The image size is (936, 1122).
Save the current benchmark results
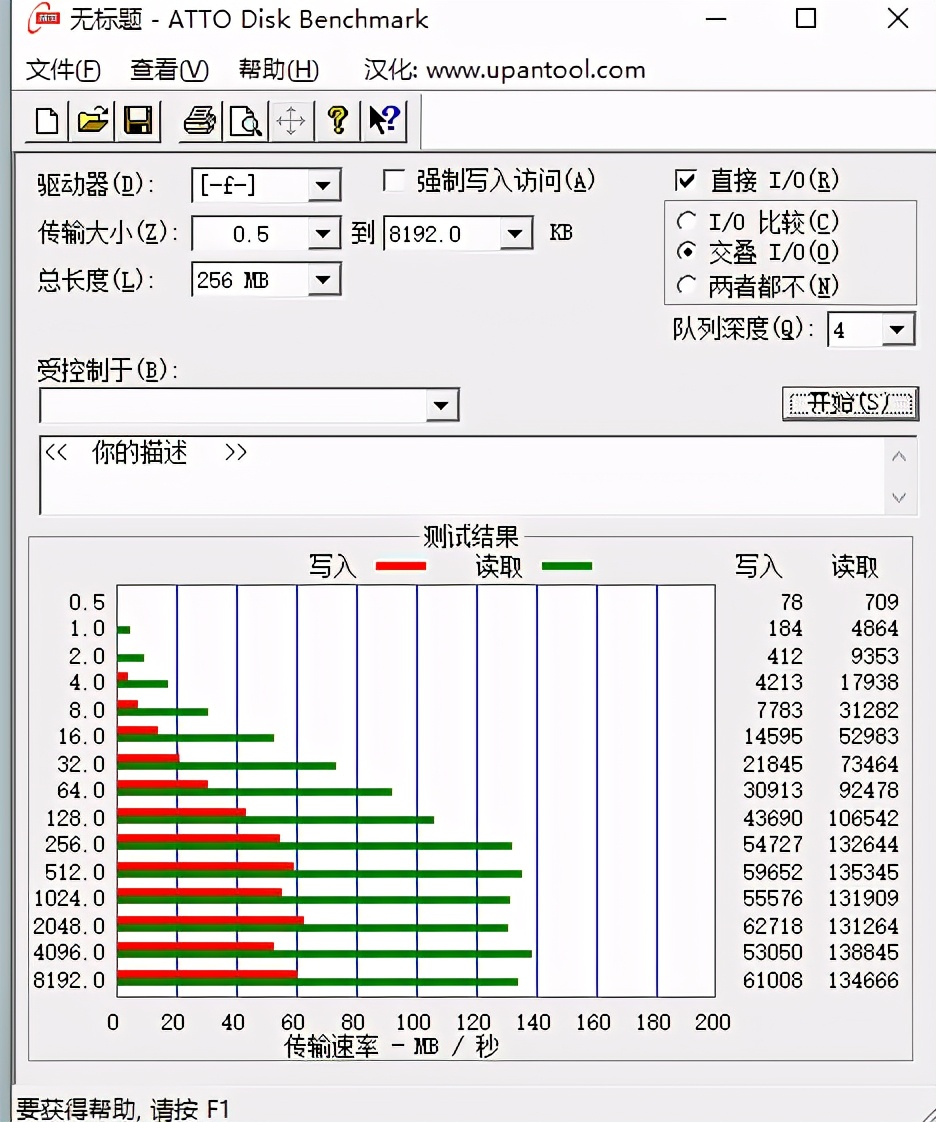pyautogui.click(x=139, y=120)
